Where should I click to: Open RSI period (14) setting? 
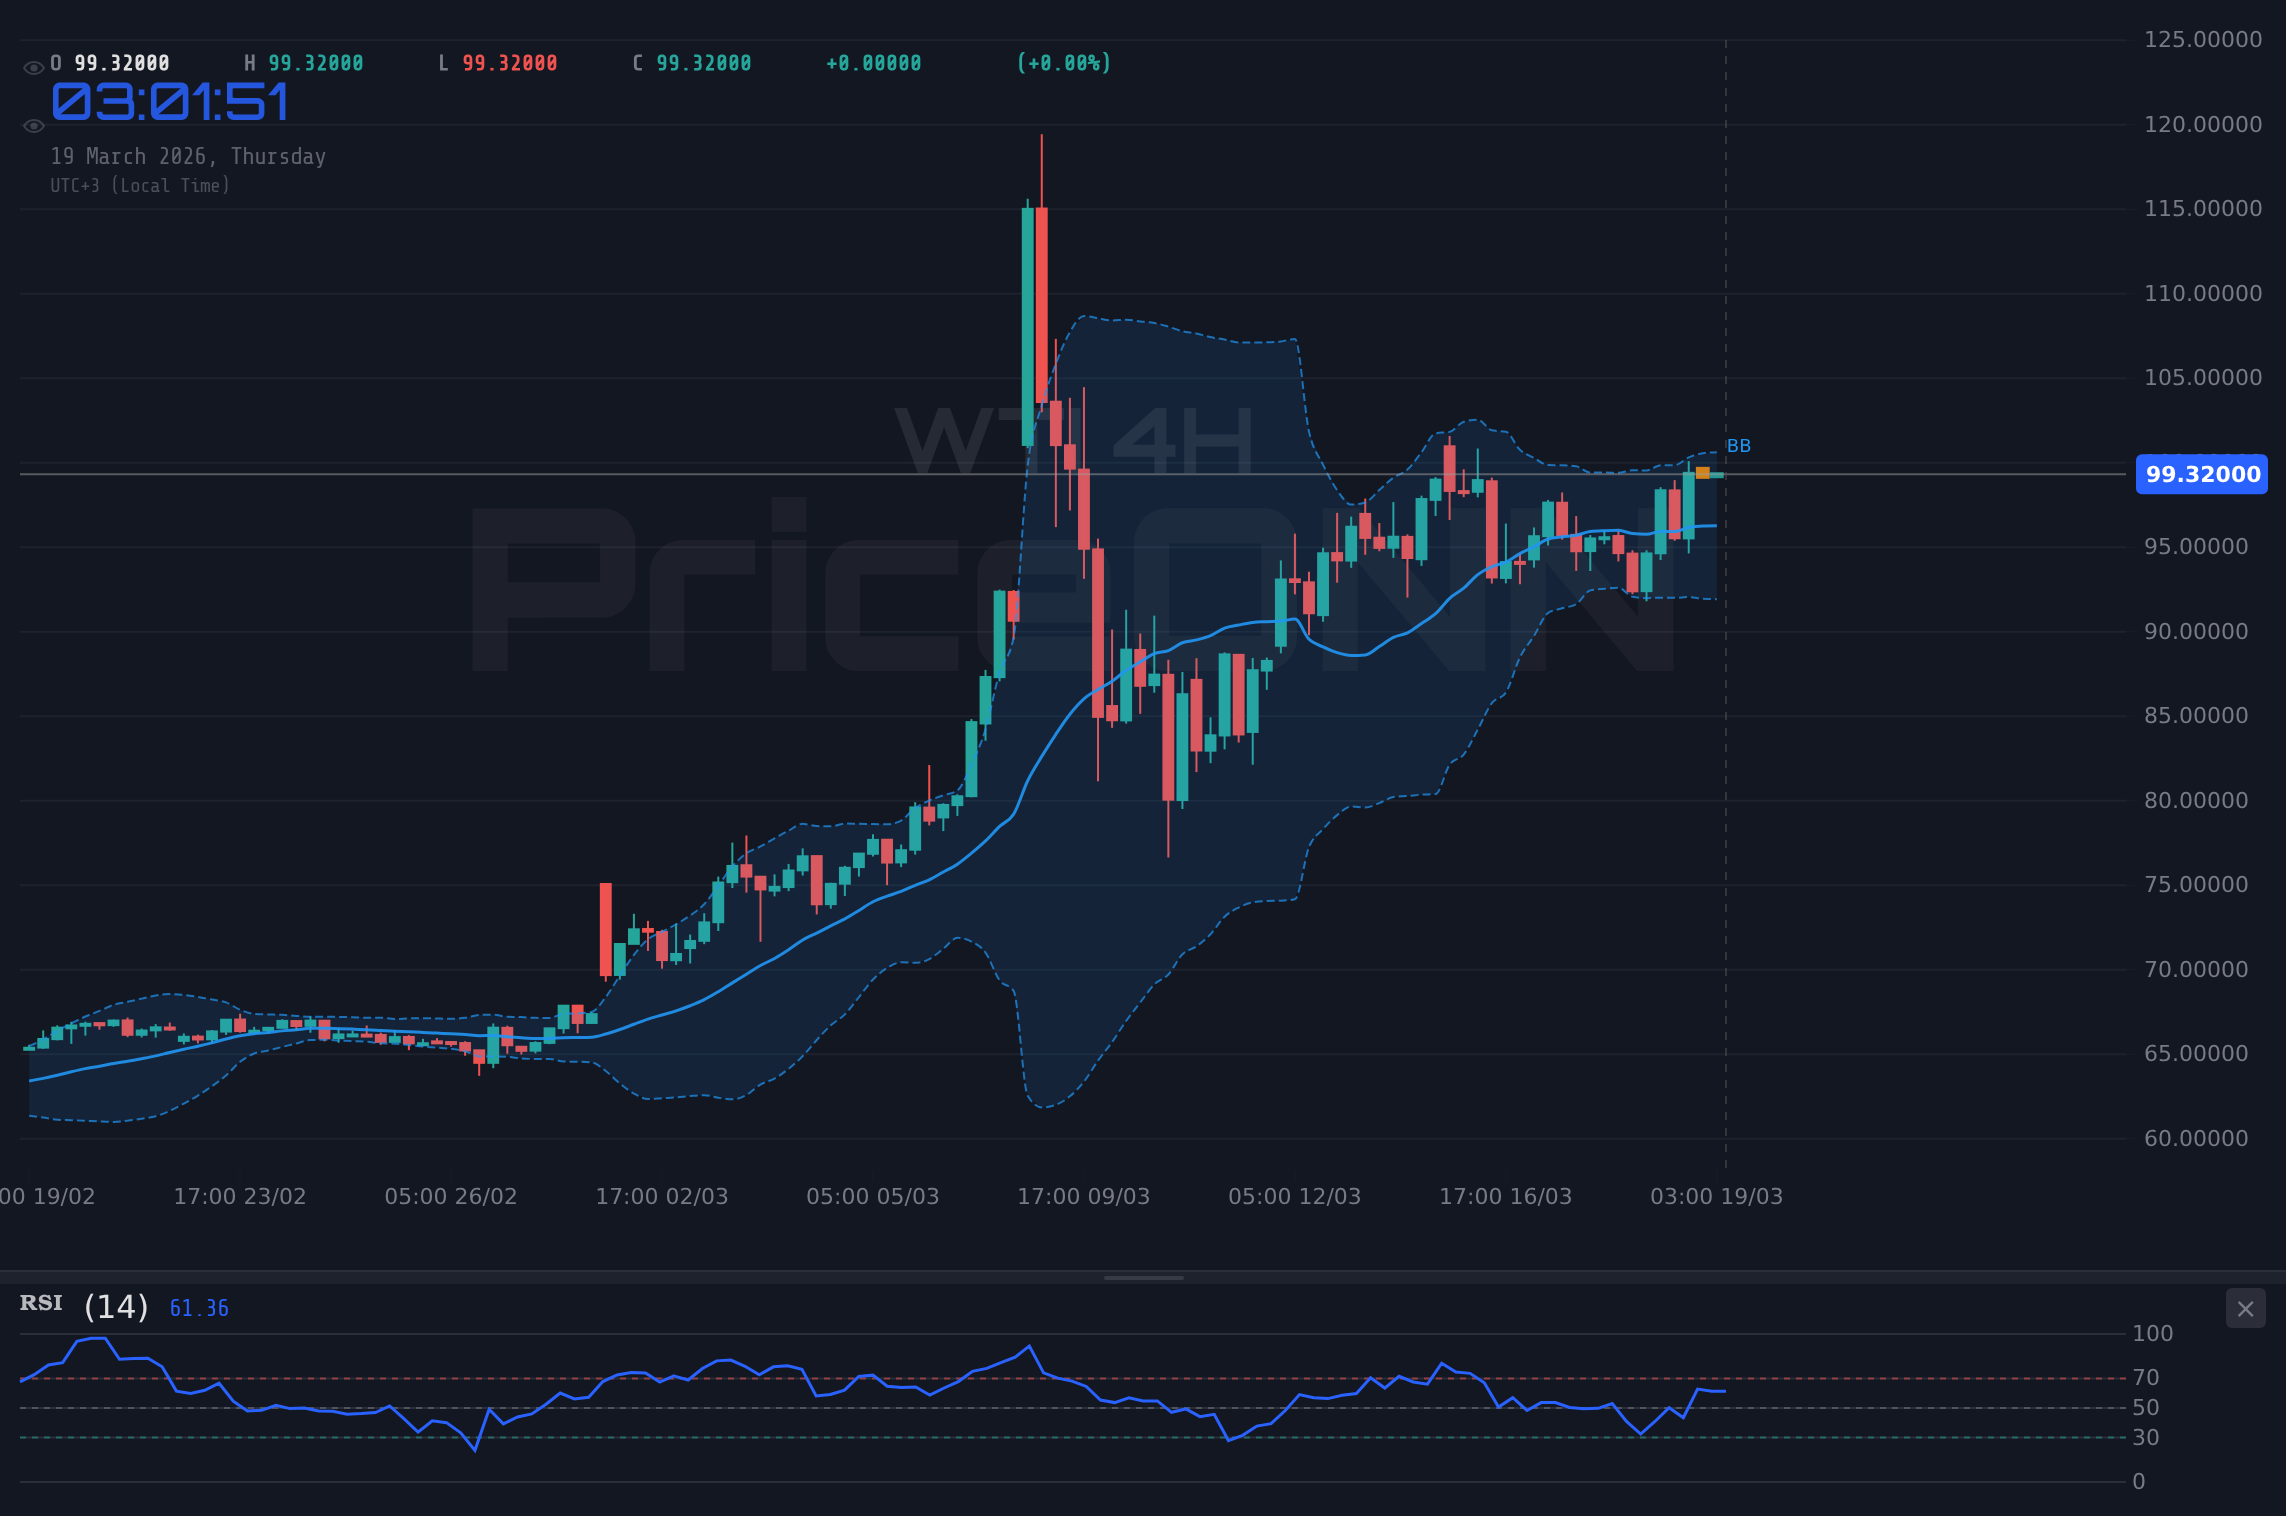[x=116, y=1307]
